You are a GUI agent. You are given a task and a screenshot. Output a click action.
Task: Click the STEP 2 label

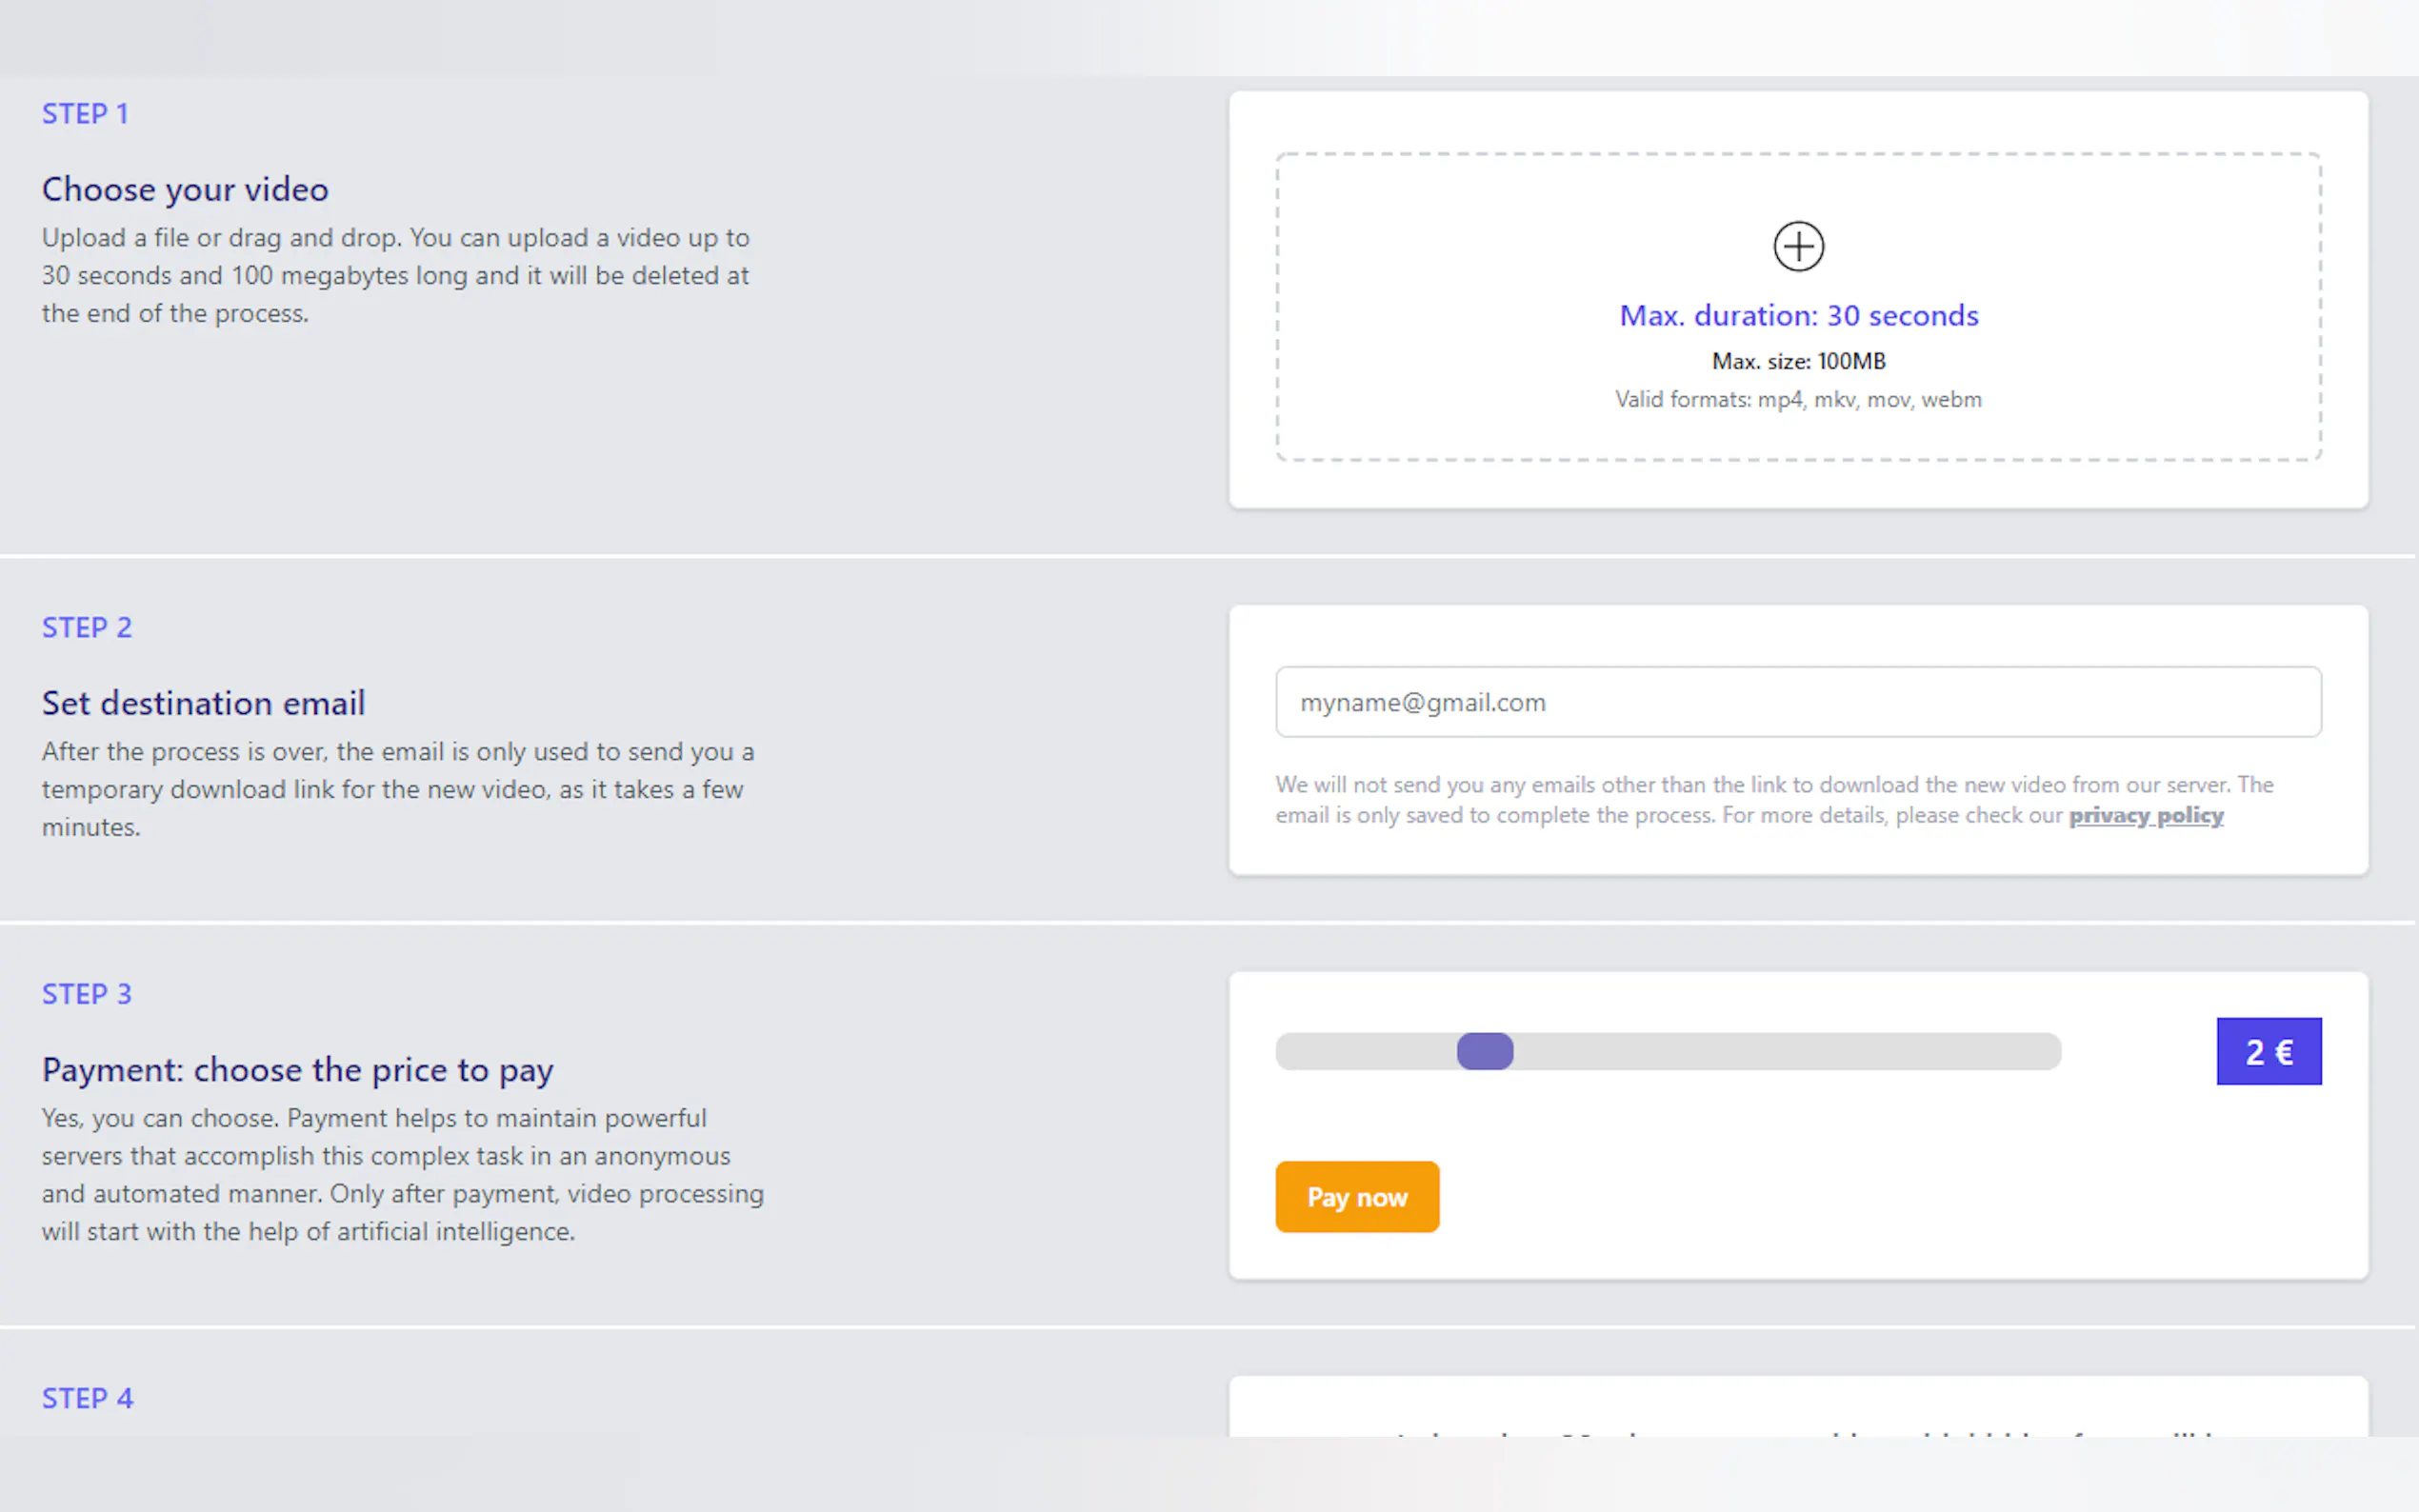[x=87, y=627]
